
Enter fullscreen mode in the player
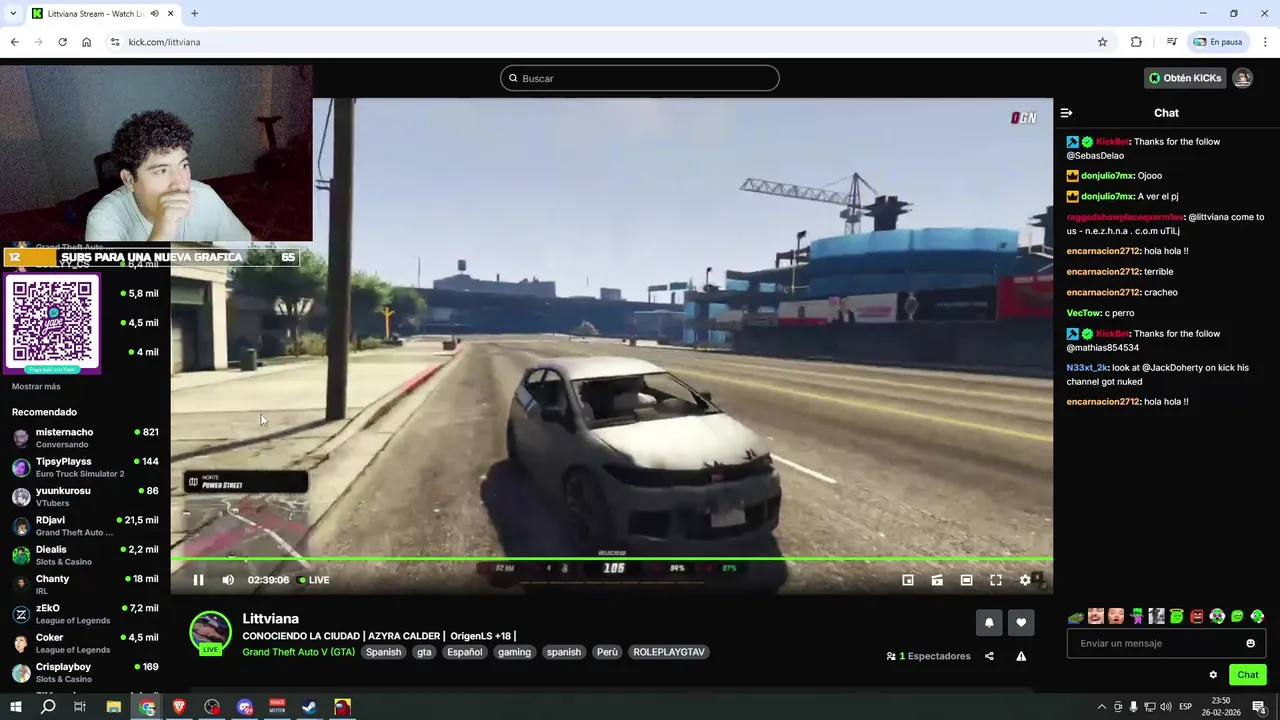coord(996,580)
